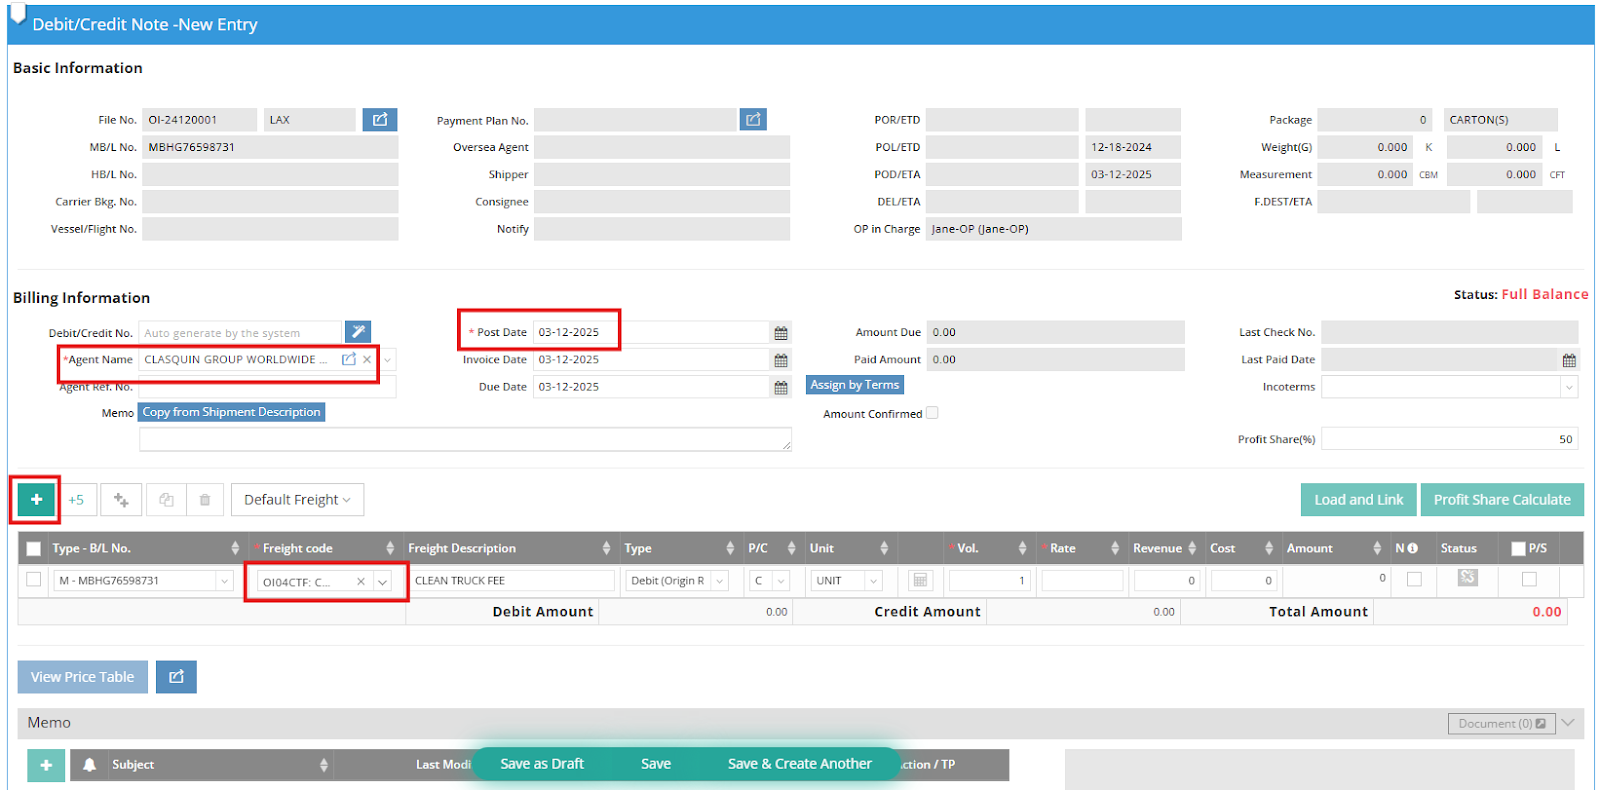Click the green add freight row button
Screen dimensions: 1600x790
tap(36, 499)
